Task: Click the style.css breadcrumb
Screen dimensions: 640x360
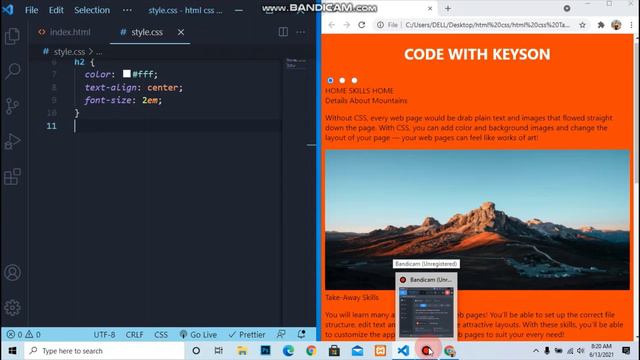Action: click(69, 52)
